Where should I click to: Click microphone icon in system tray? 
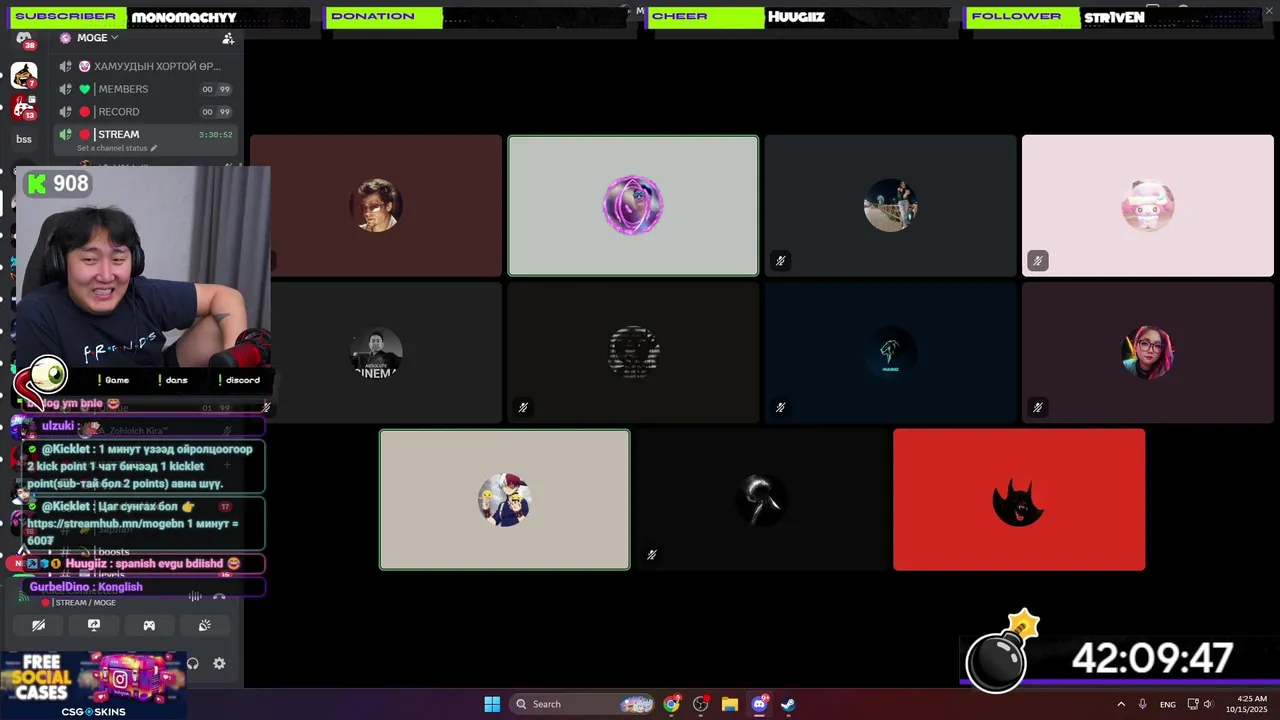[1143, 704]
